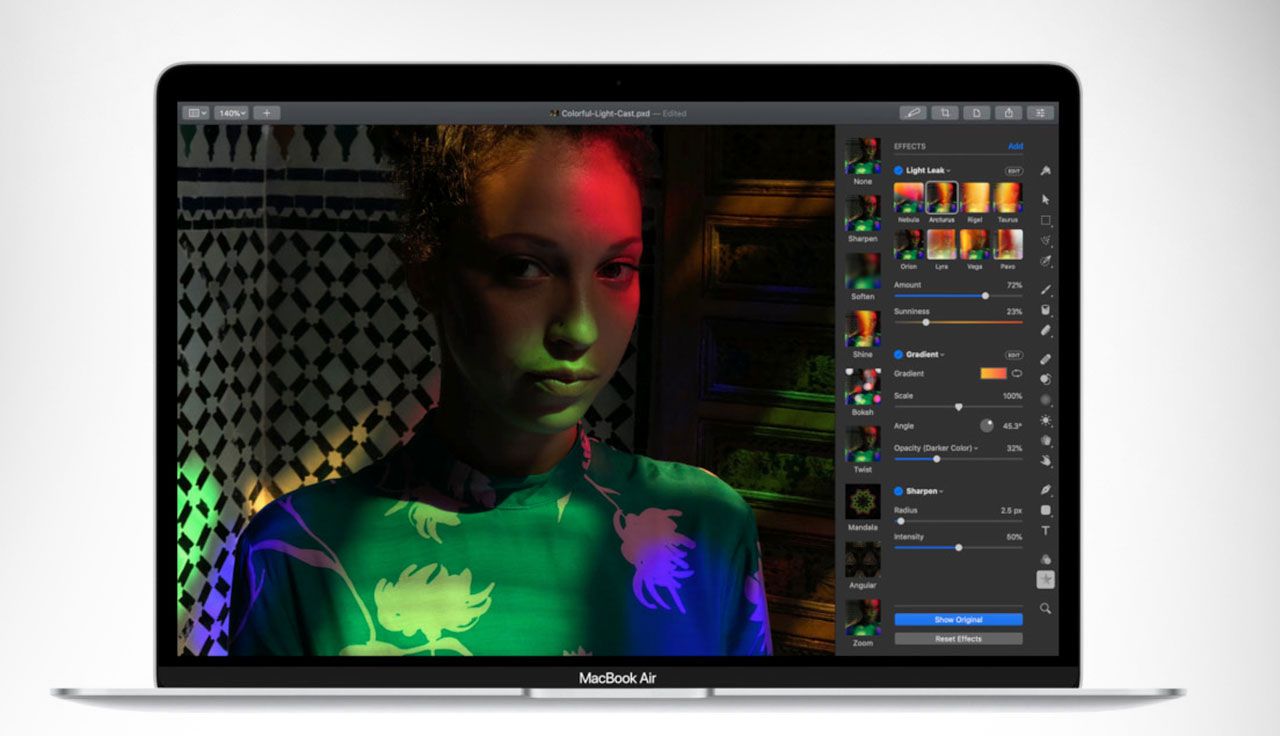Select the Zoom magnifier tool
The width and height of the screenshot is (1280, 736).
pyautogui.click(x=1046, y=608)
